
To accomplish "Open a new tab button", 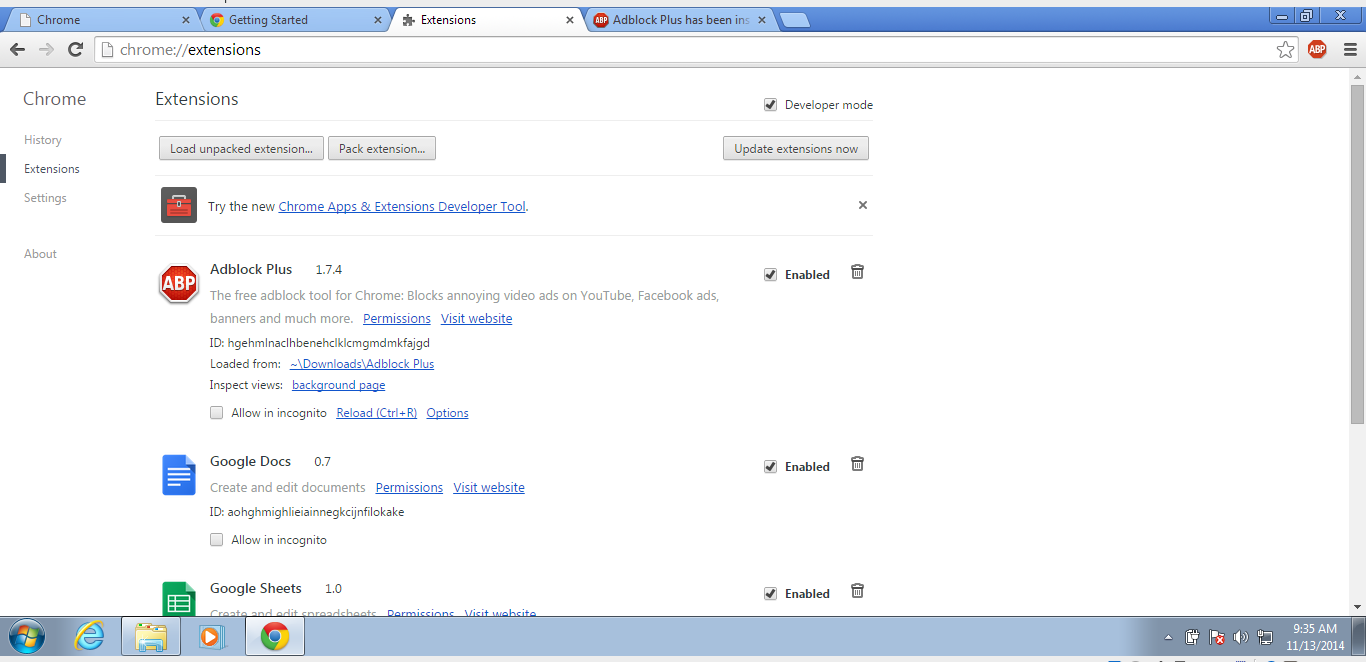I will pos(794,20).
